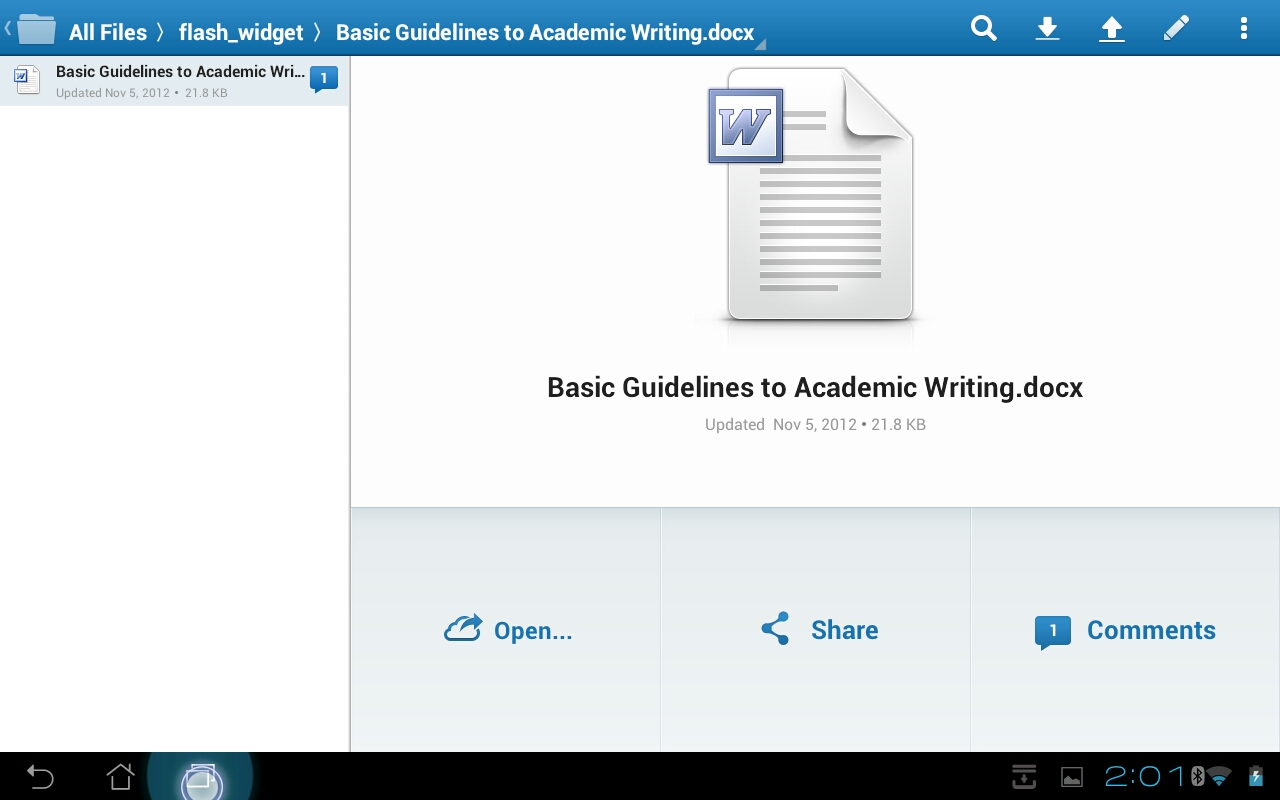Tap the upload arrow icon
Screen dimensions: 1280x800
coord(1111,29)
